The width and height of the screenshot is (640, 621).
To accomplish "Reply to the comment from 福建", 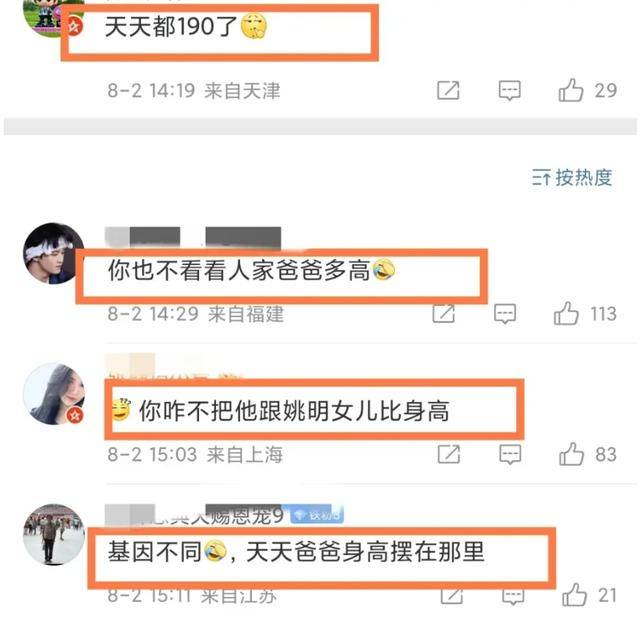I will coord(505,314).
